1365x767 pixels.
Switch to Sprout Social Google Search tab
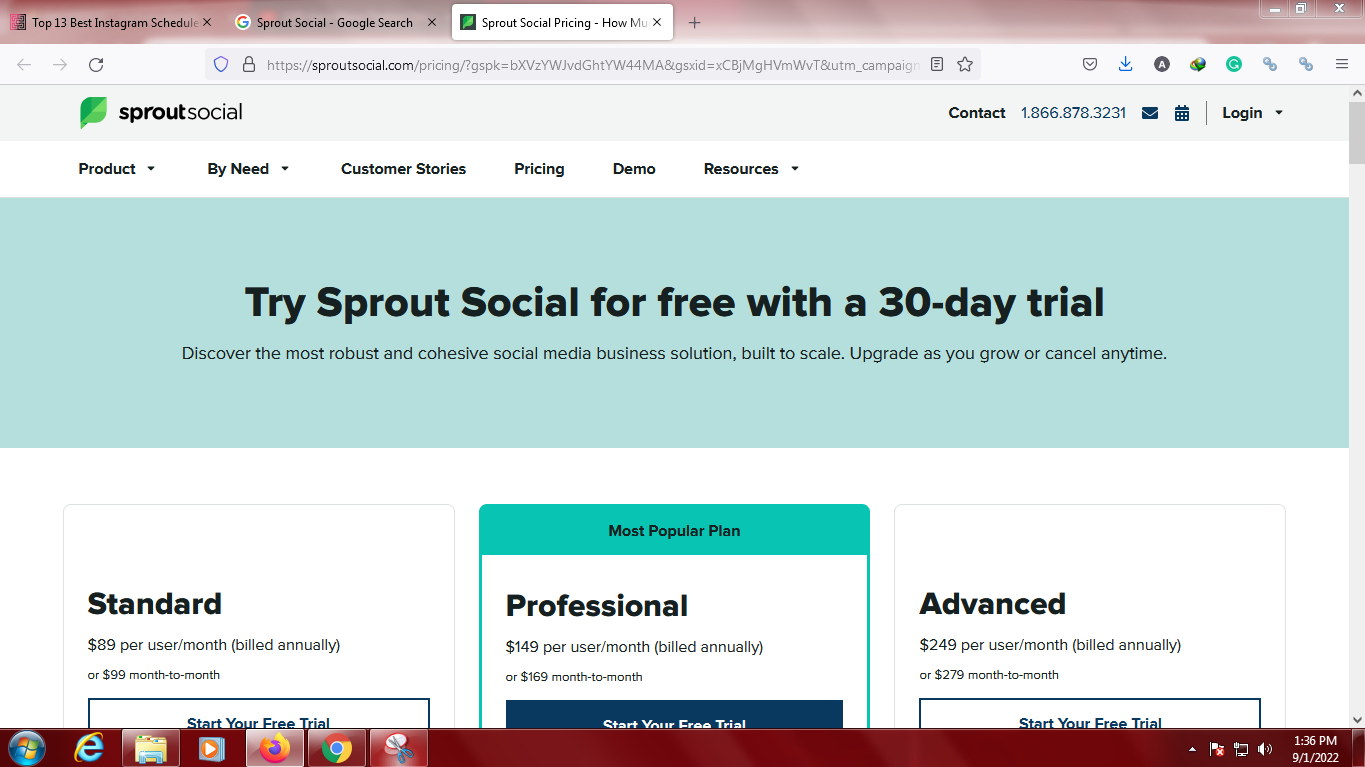click(x=337, y=22)
